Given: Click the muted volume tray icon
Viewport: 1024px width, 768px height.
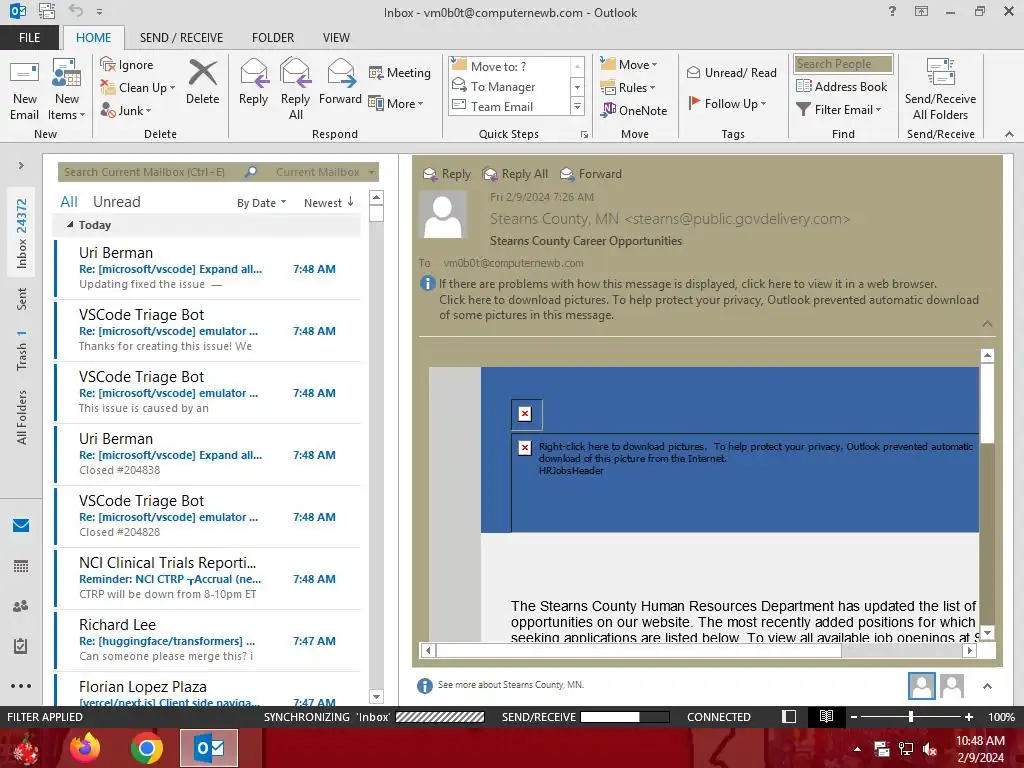Looking at the screenshot, I should (x=930, y=749).
